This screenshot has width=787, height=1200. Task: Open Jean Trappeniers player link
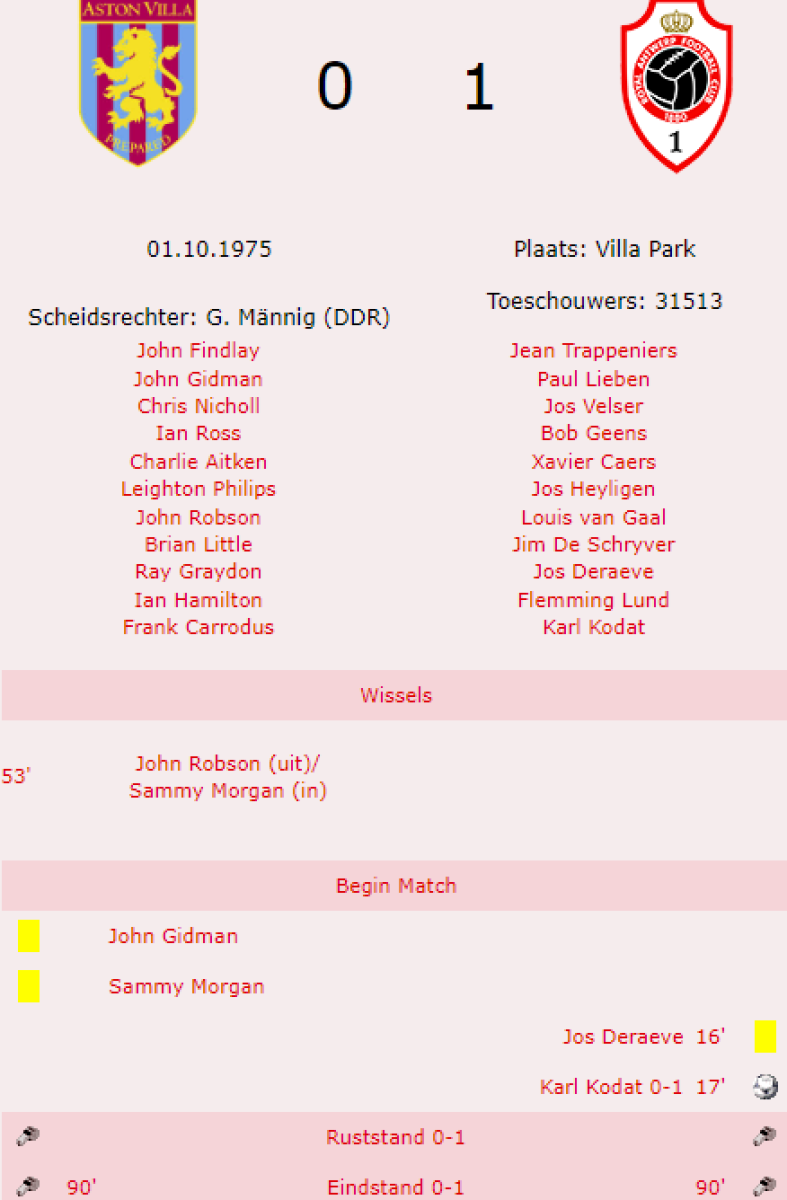593,350
